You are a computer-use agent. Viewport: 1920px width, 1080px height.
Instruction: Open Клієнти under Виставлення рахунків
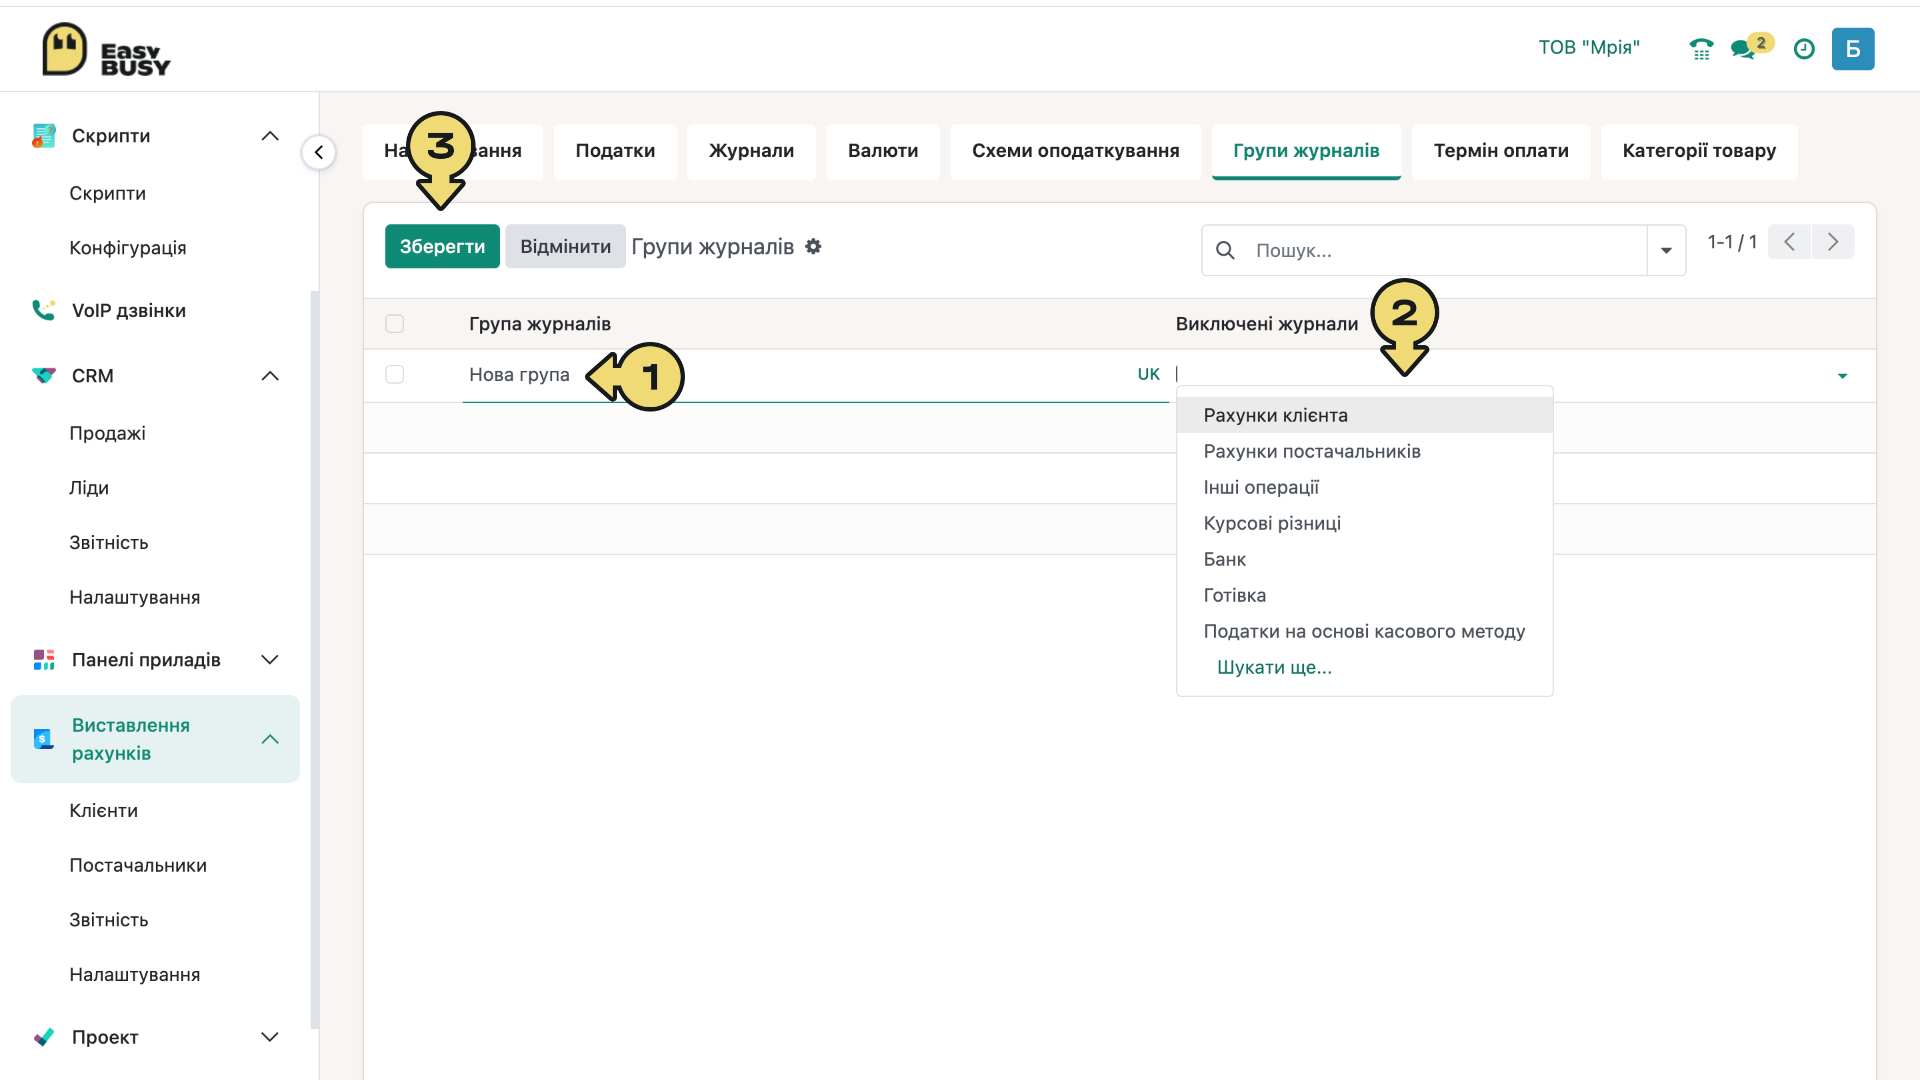point(103,811)
